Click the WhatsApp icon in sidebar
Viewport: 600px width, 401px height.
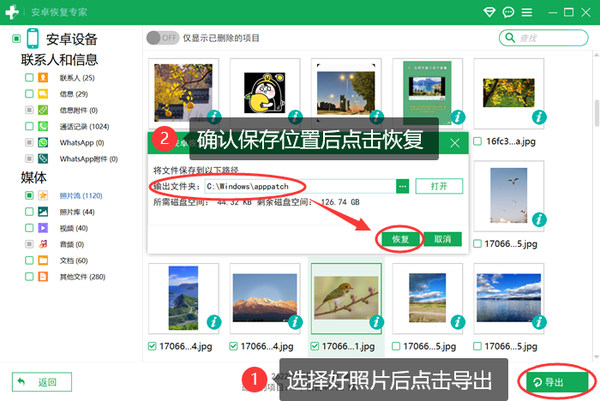click(x=43, y=143)
